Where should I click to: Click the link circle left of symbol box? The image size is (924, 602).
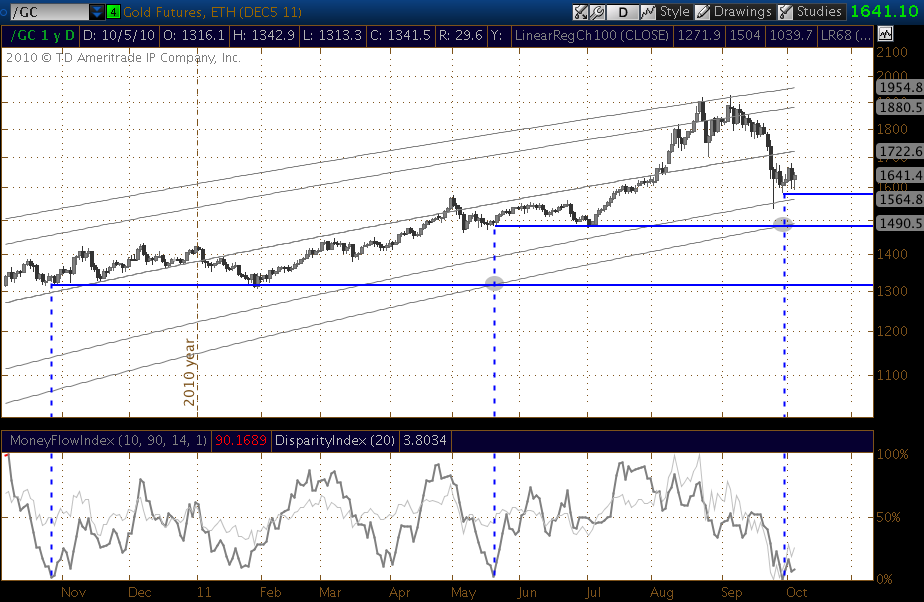pyautogui.click(x=6, y=12)
